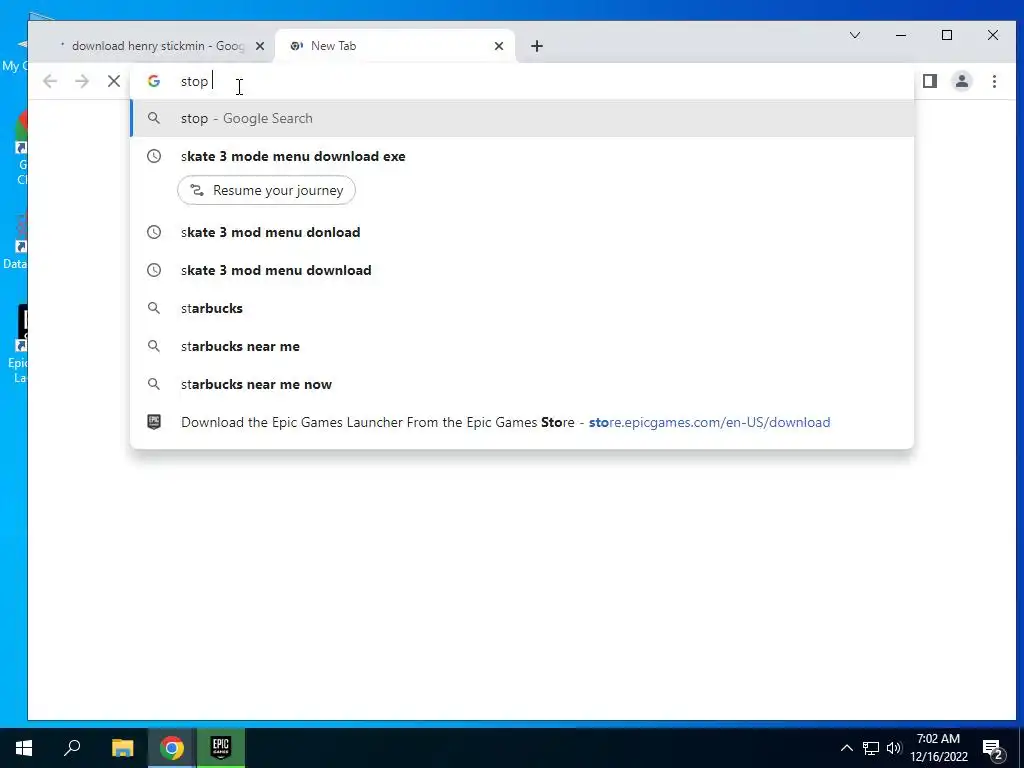This screenshot has height=768, width=1024.
Task: Pick 'starbucks near me now' suggestion
Action: click(x=522, y=384)
